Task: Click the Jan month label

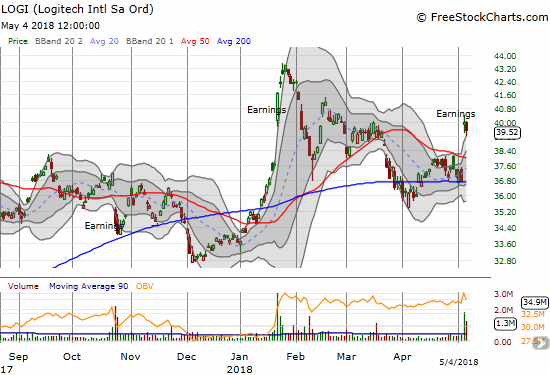Action: pos(239,357)
